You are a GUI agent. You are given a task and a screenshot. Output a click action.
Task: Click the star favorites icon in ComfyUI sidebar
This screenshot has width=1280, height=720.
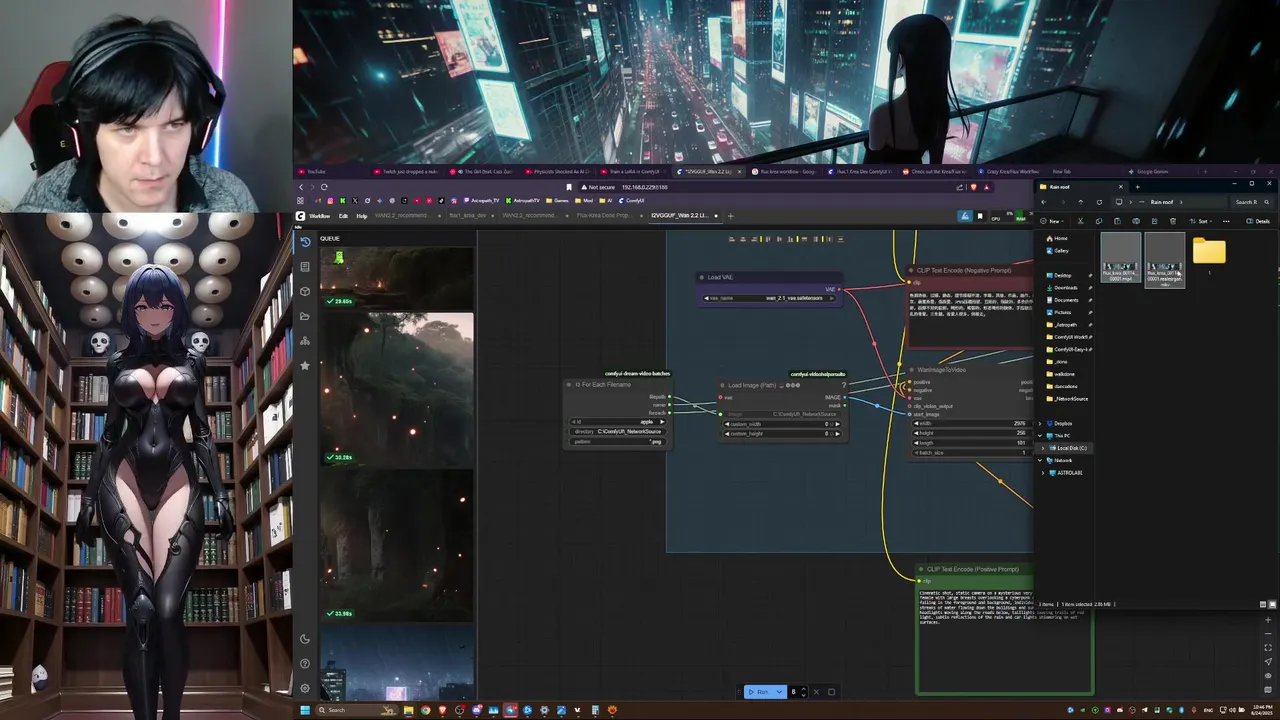click(305, 365)
